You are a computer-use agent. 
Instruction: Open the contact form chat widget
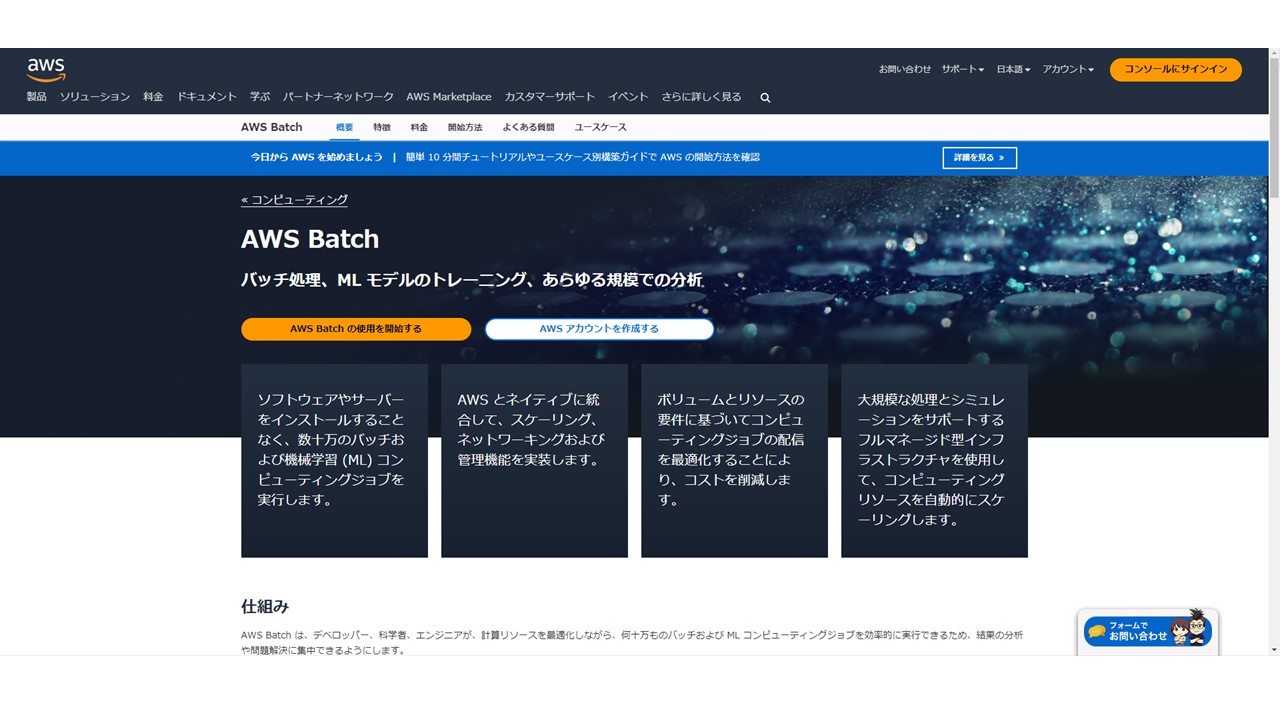[x=1148, y=631]
